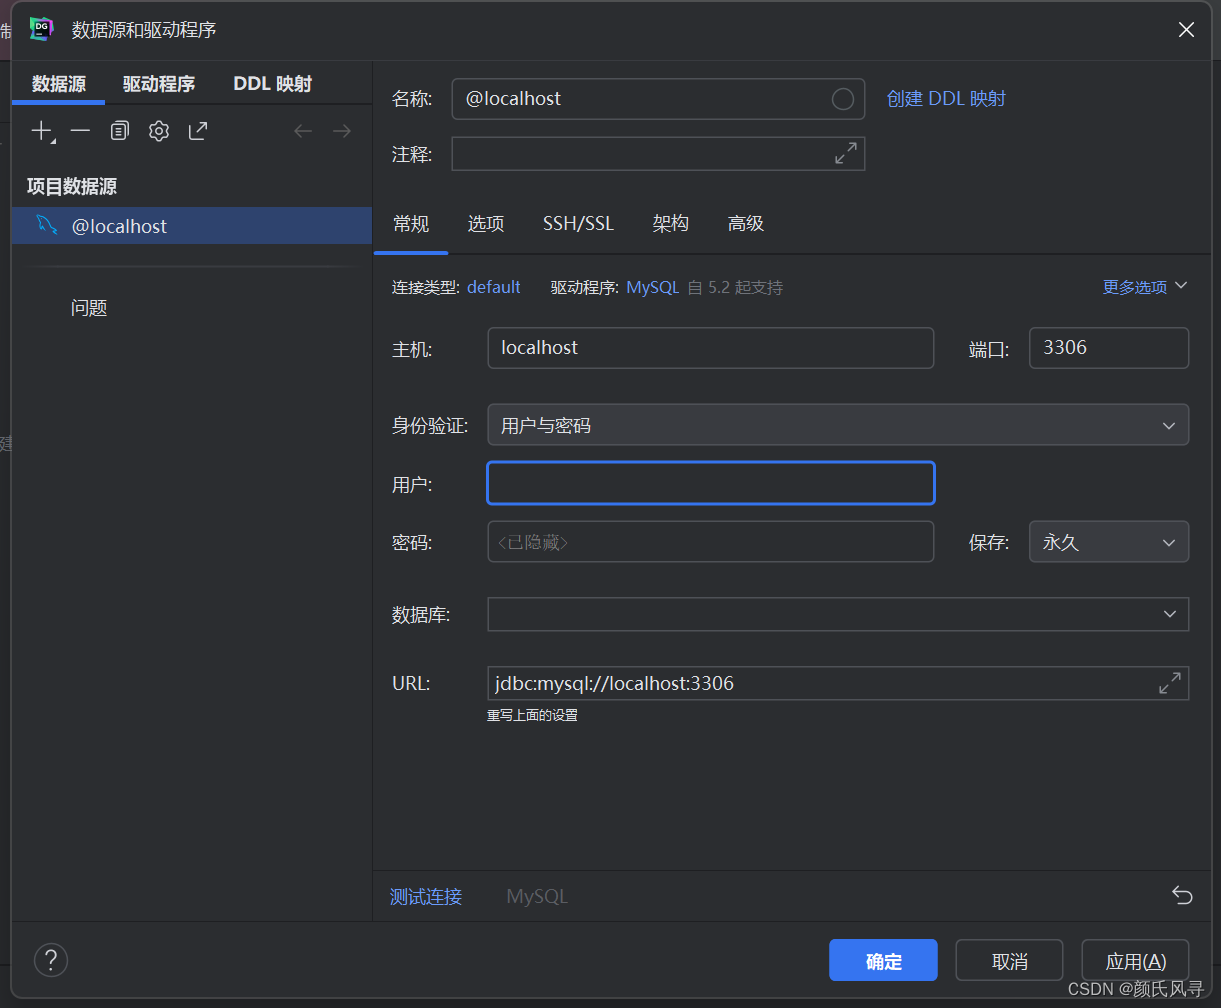
Task: Switch to the 数据源 tab
Action: (x=58, y=84)
